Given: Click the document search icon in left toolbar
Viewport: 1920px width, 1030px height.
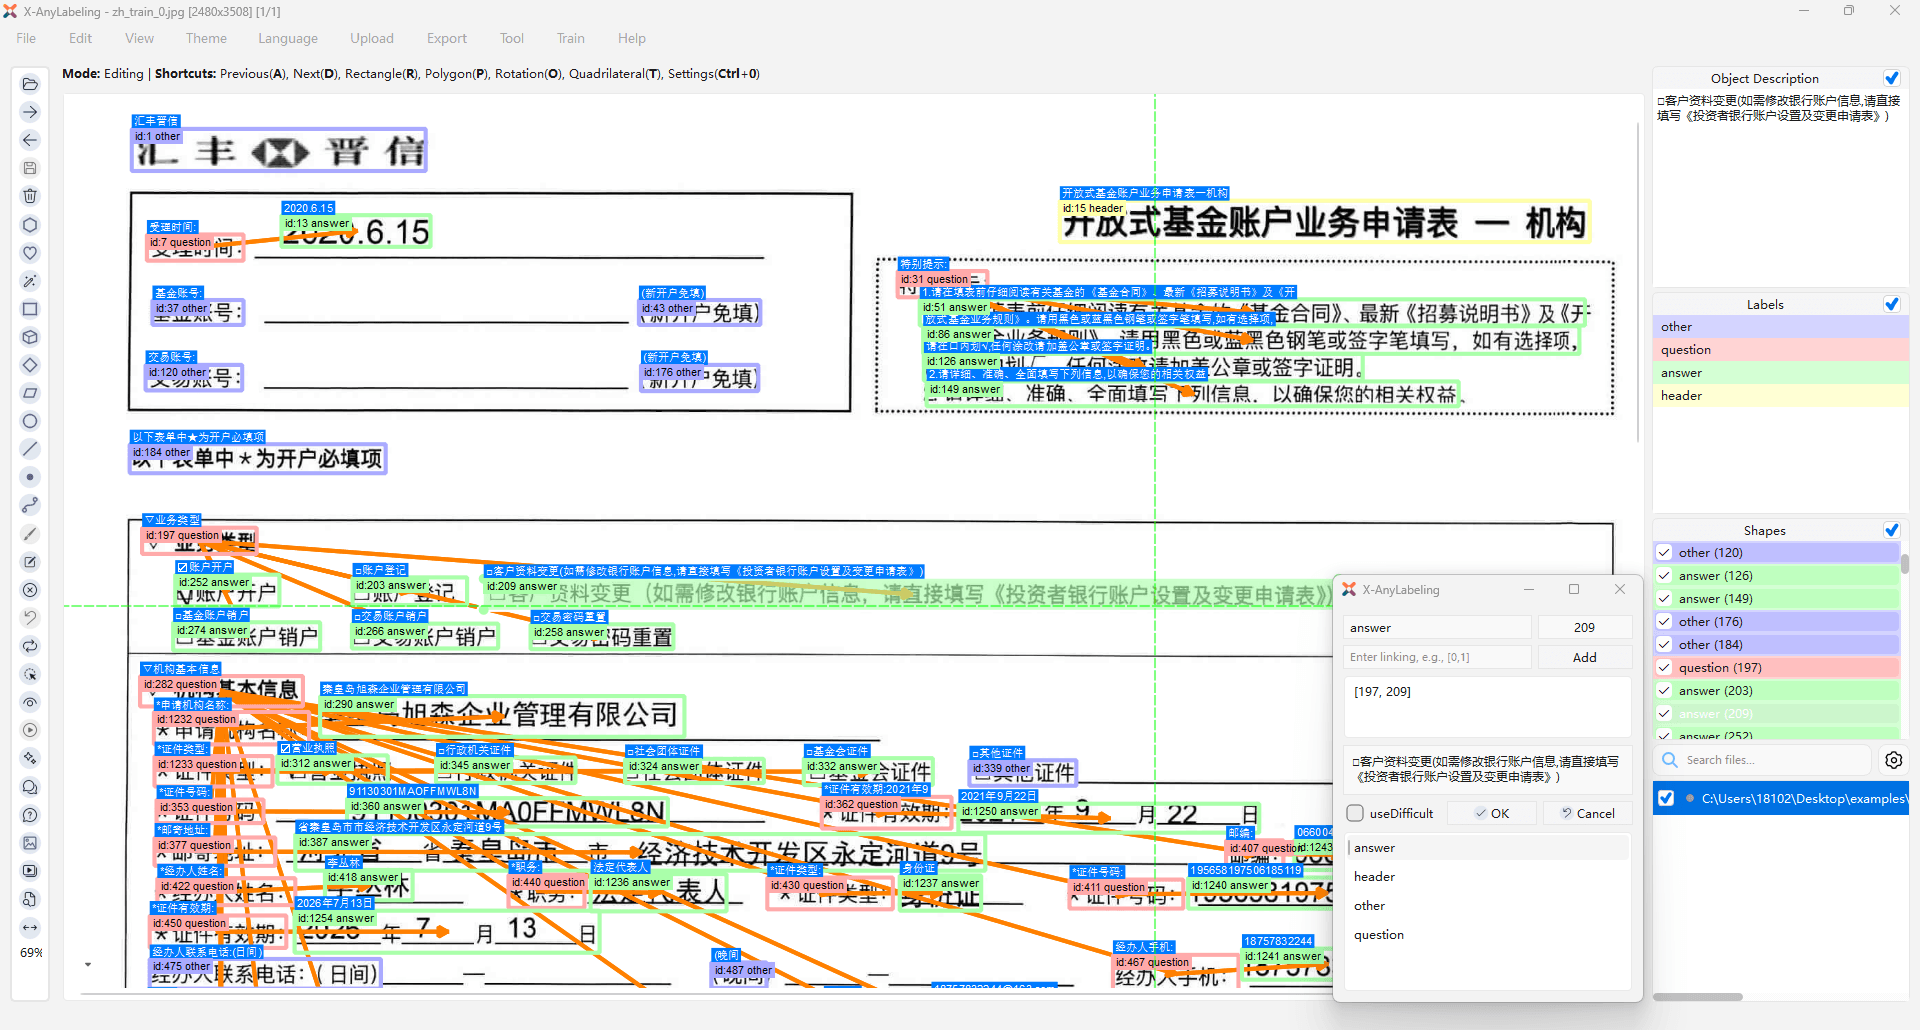Looking at the screenshot, I should pos(30,899).
